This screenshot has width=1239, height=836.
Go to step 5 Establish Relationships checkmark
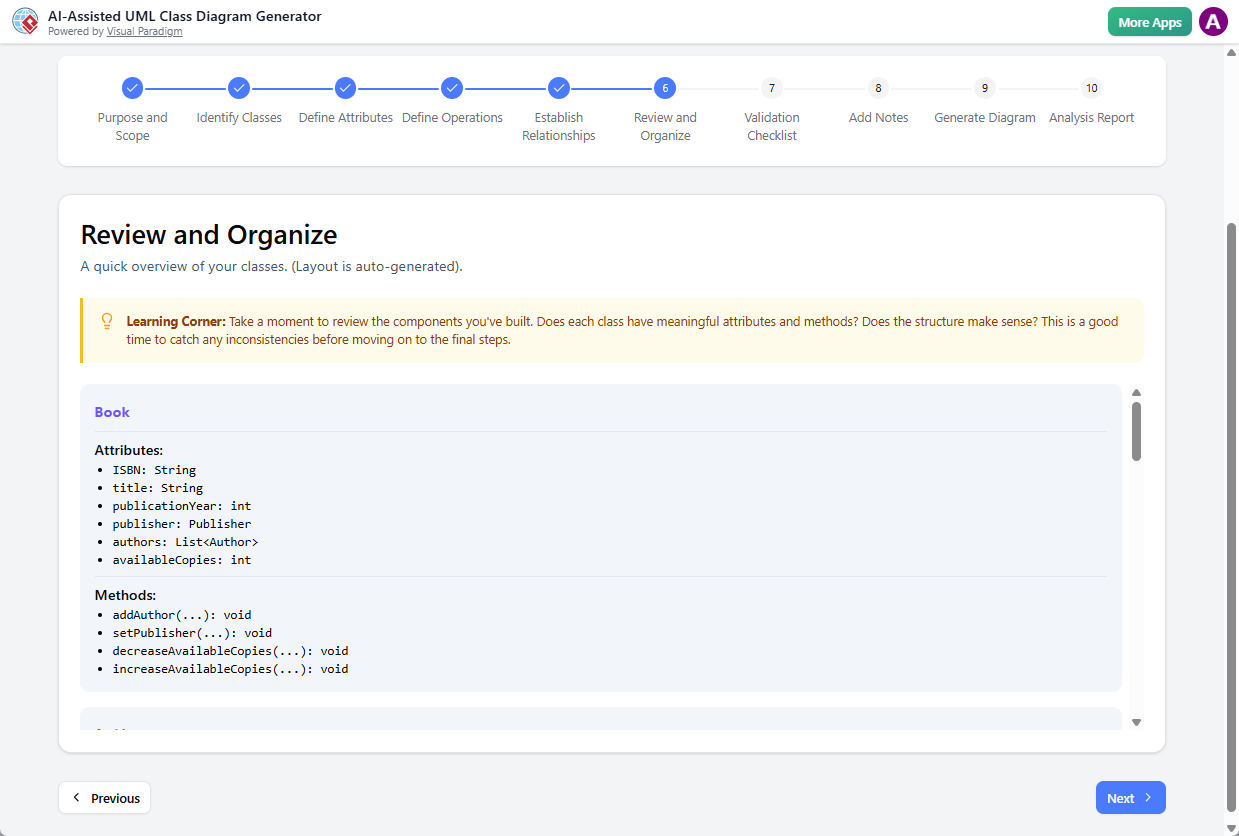(559, 88)
